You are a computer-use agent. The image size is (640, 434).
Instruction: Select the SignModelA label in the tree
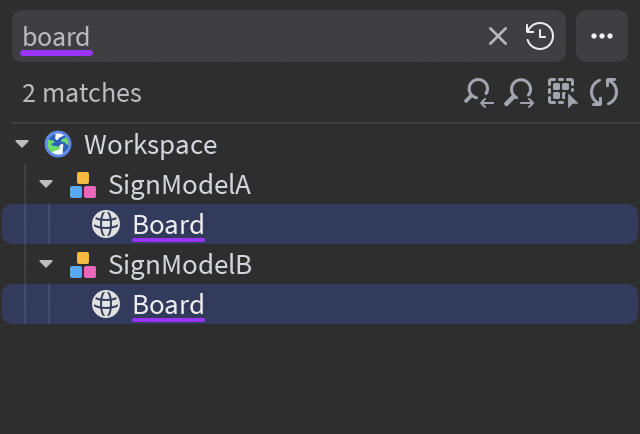pos(179,185)
